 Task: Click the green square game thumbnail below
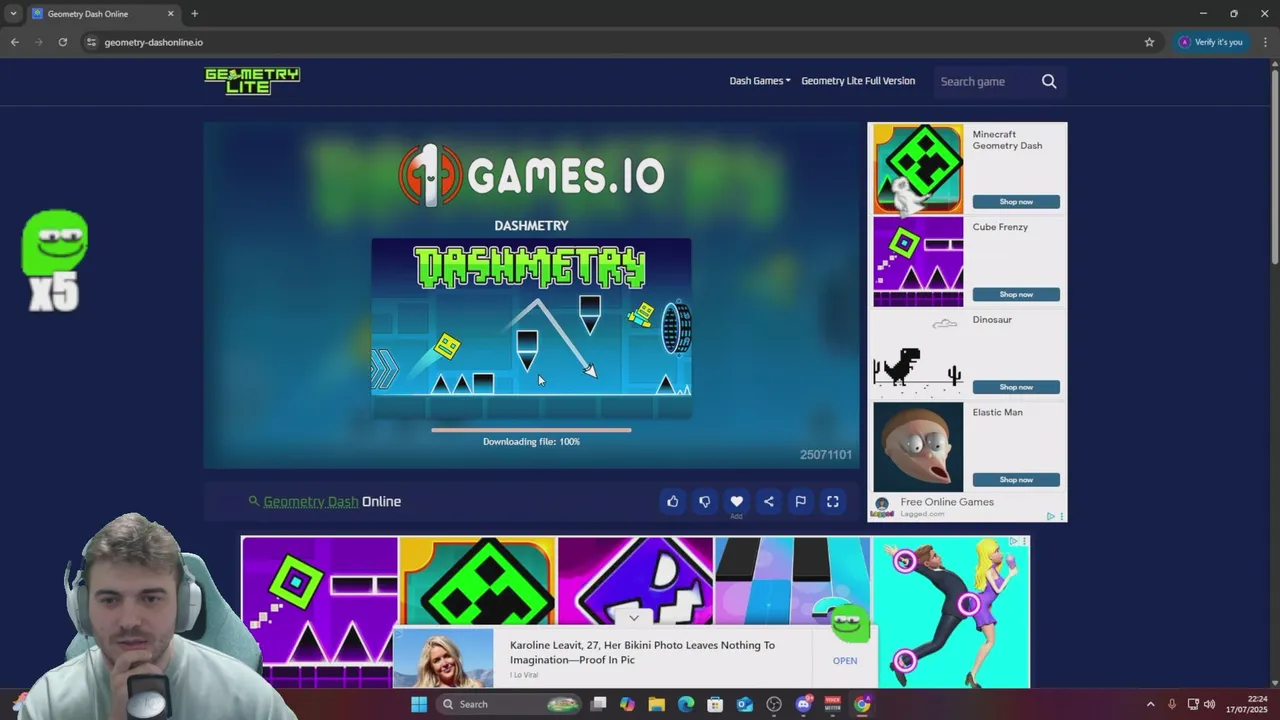[x=320, y=612]
